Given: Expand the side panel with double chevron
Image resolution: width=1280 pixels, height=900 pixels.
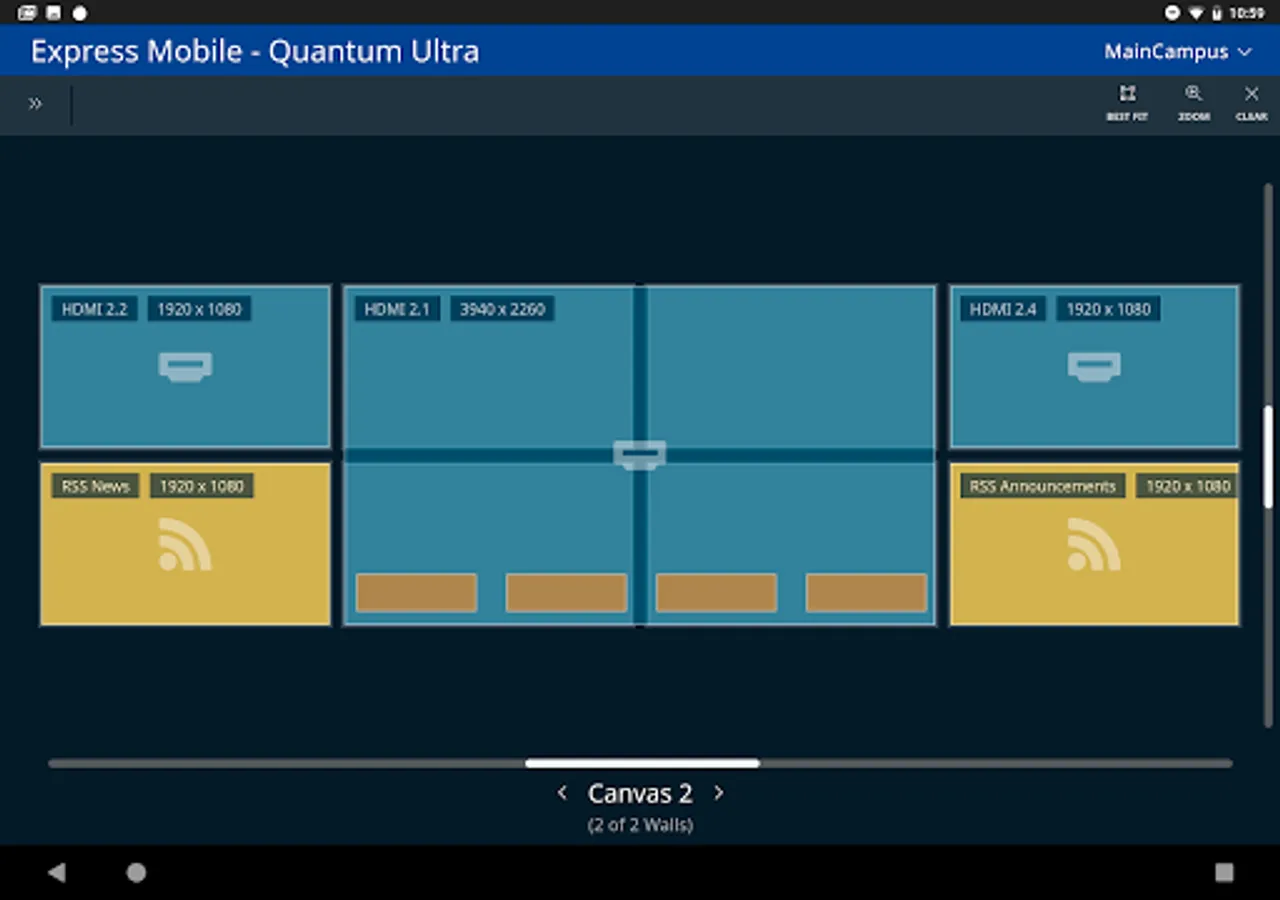Looking at the screenshot, I should [35, 104].
